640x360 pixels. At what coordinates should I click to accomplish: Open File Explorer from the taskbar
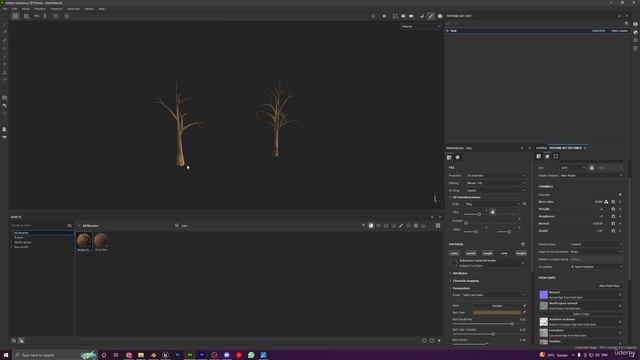tap(141, 355)
